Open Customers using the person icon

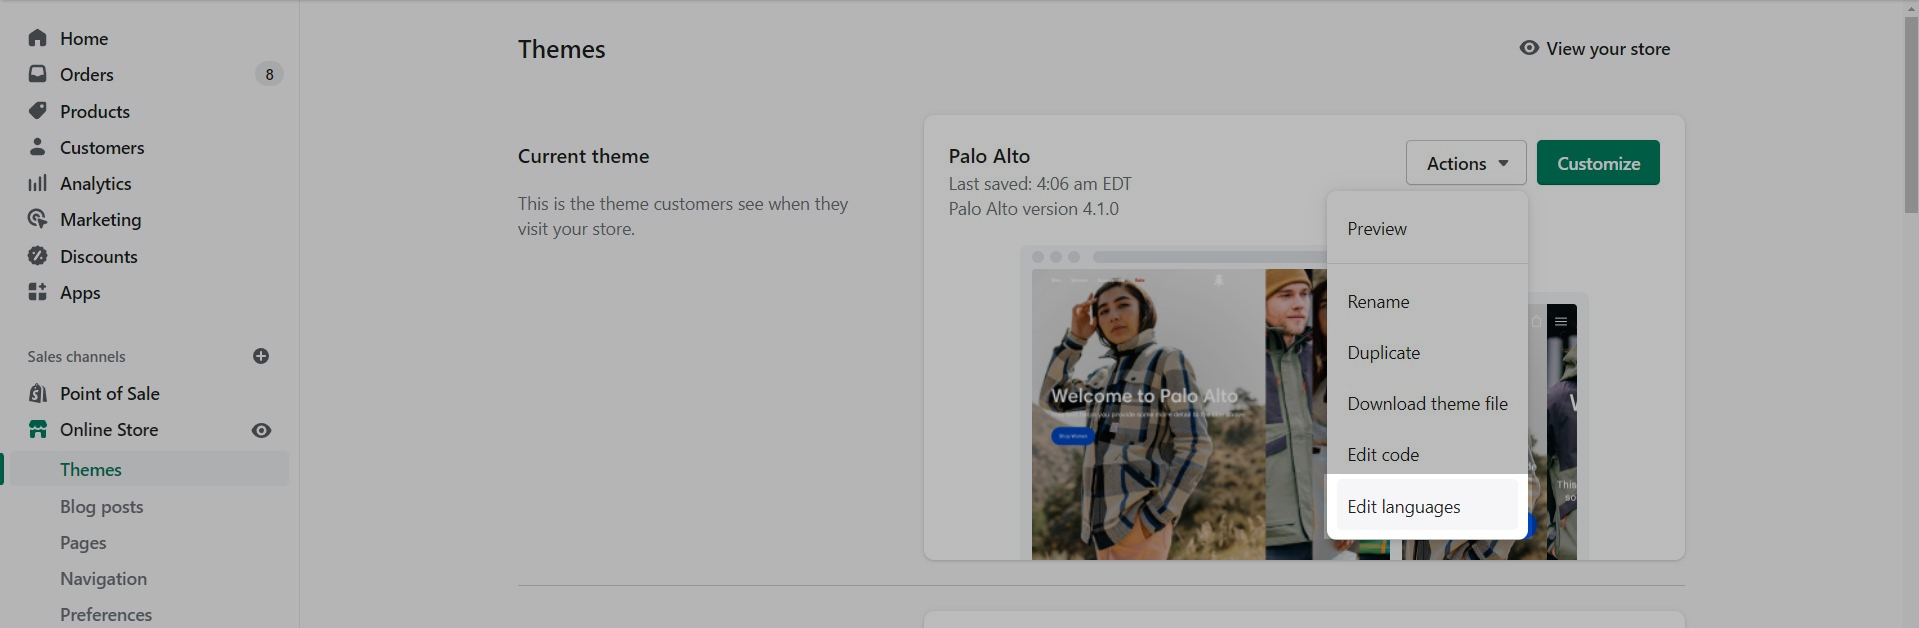[38, 147]
